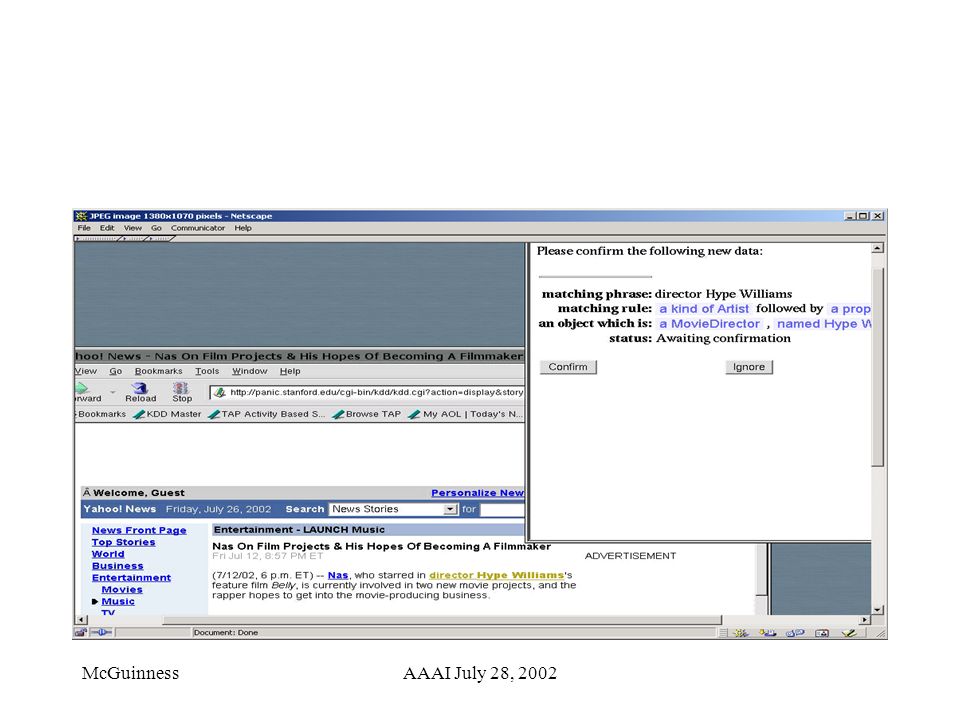Open the News Front Page link
This screenshot has height=720, width=960.
(139, 530)
